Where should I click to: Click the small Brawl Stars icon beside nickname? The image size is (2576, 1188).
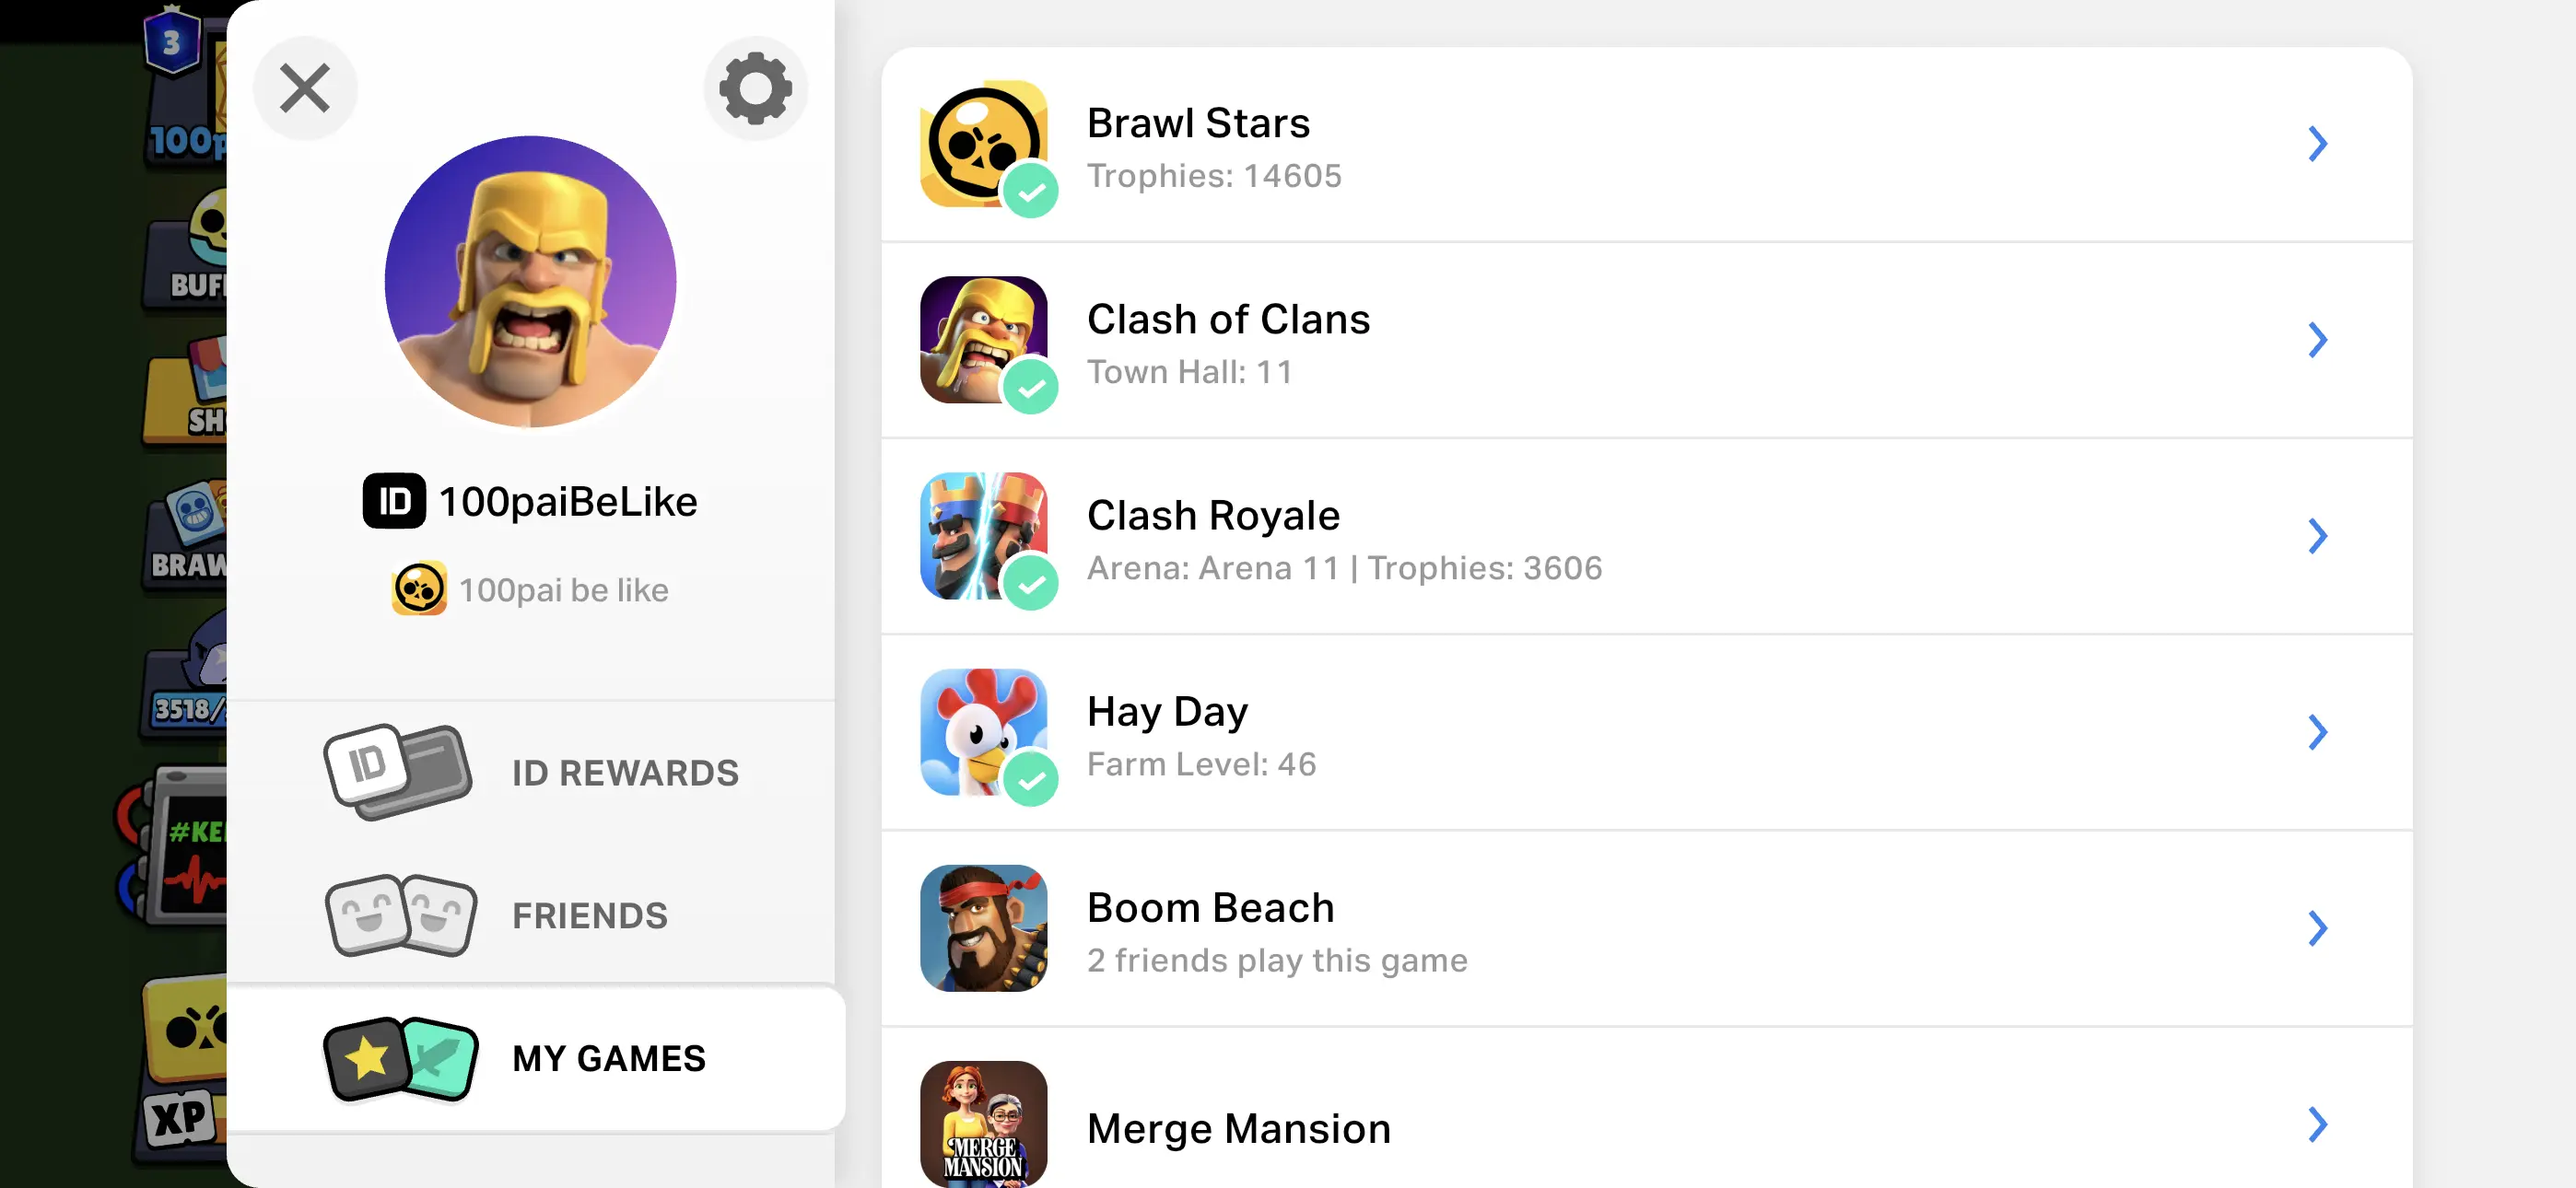click(419, 589)
